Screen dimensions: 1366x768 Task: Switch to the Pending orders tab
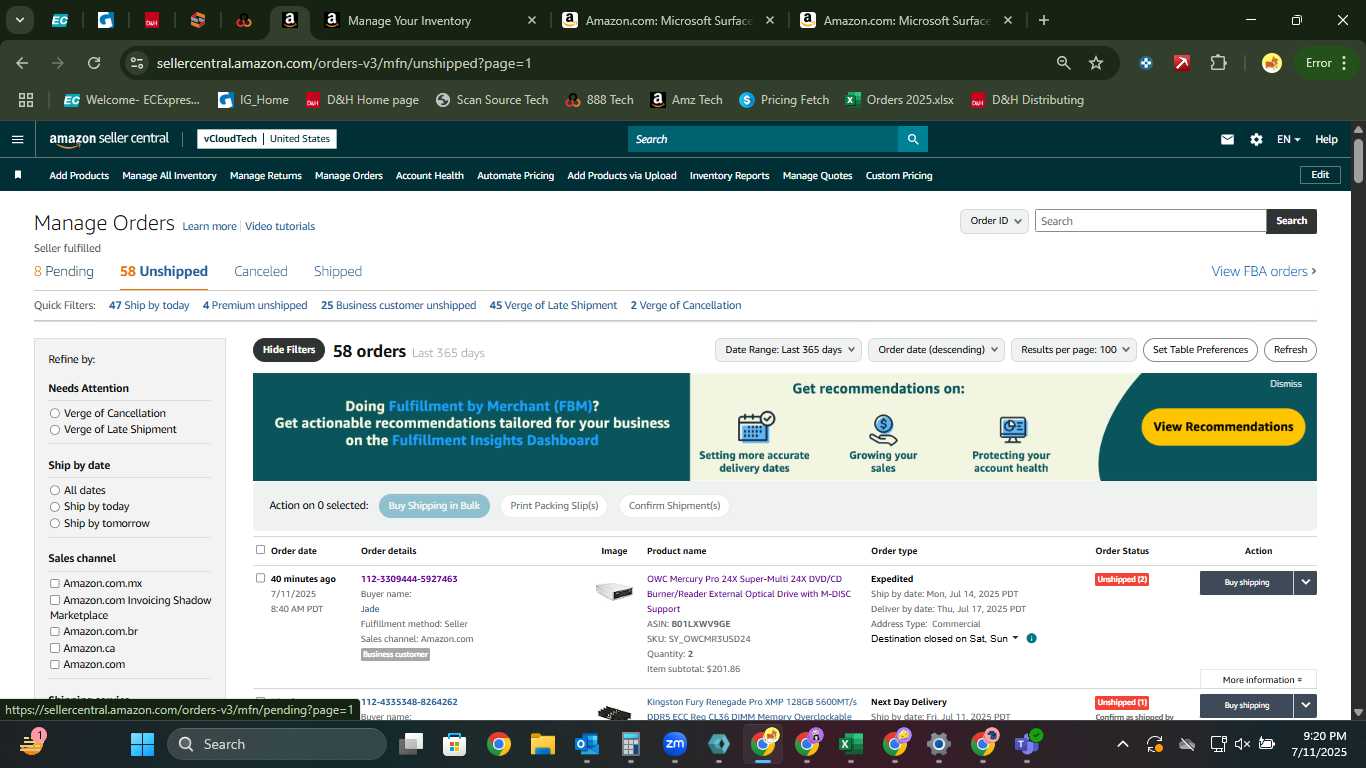point(64,271)
